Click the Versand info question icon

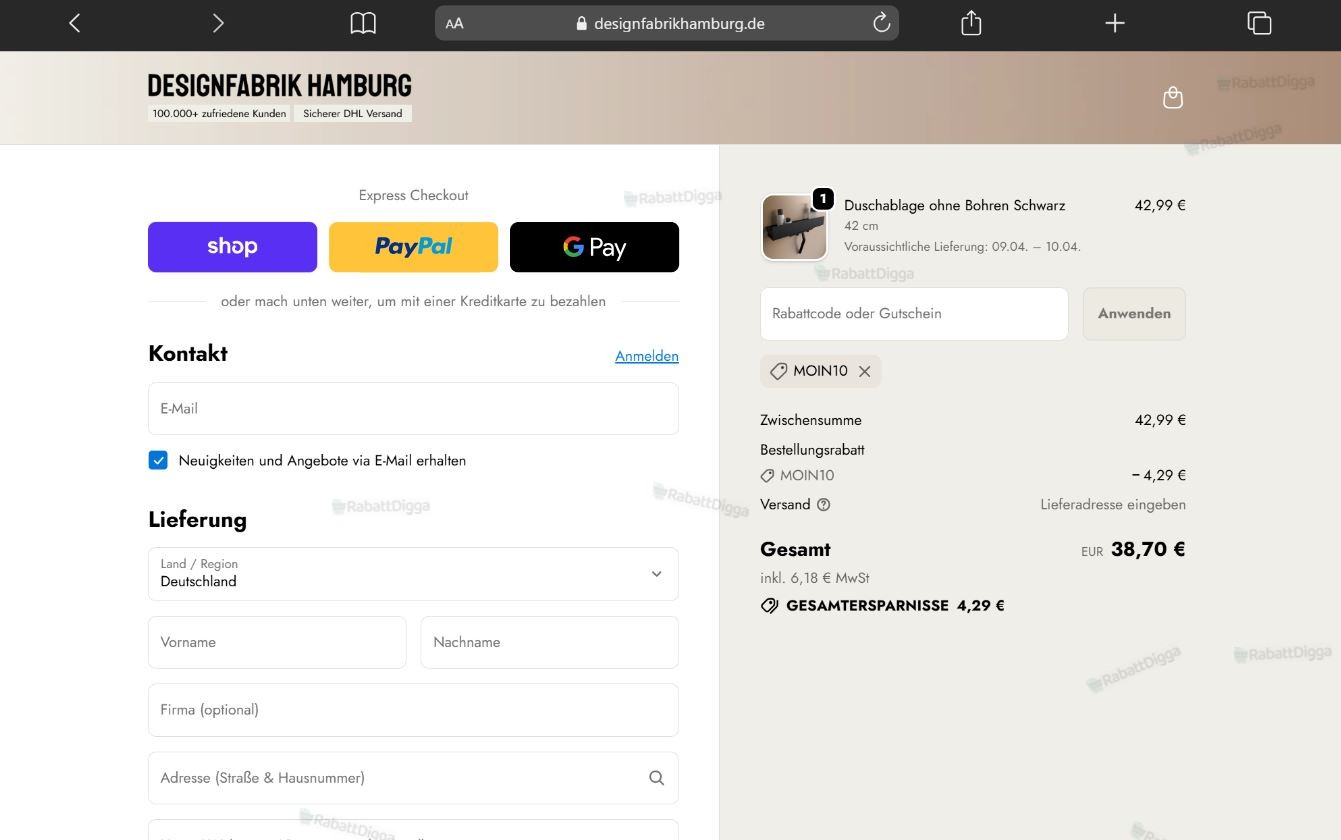pos(824,505)
